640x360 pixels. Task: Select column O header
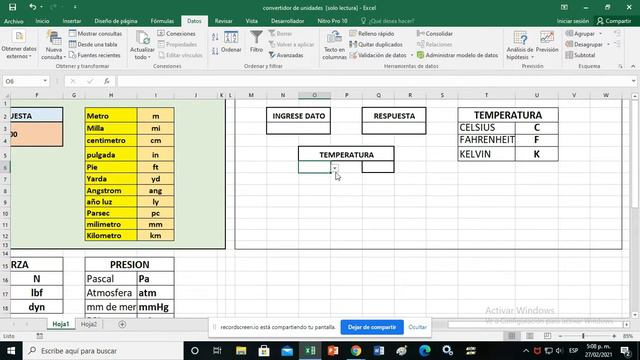(x=315, y=95)
